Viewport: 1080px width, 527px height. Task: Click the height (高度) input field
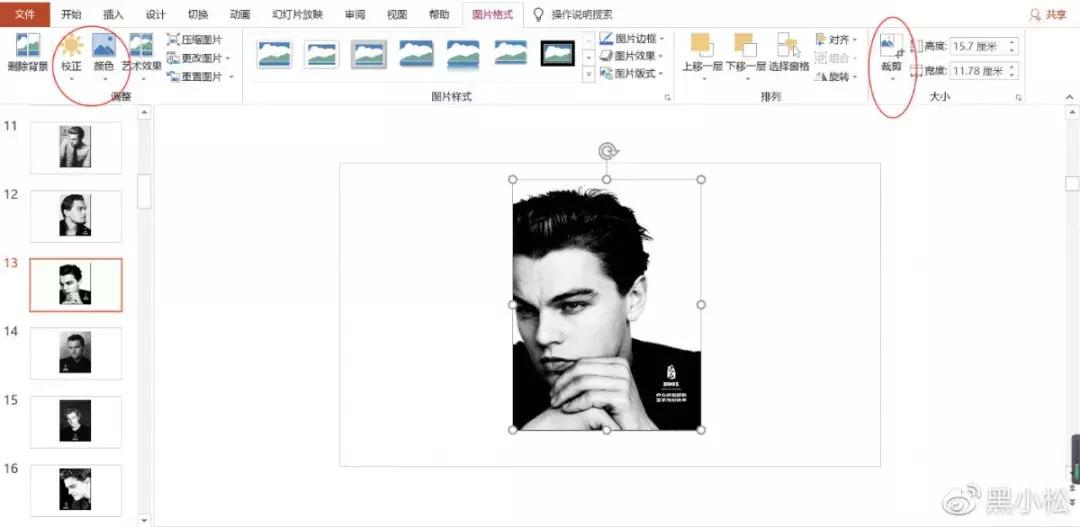tap(977, 47)
